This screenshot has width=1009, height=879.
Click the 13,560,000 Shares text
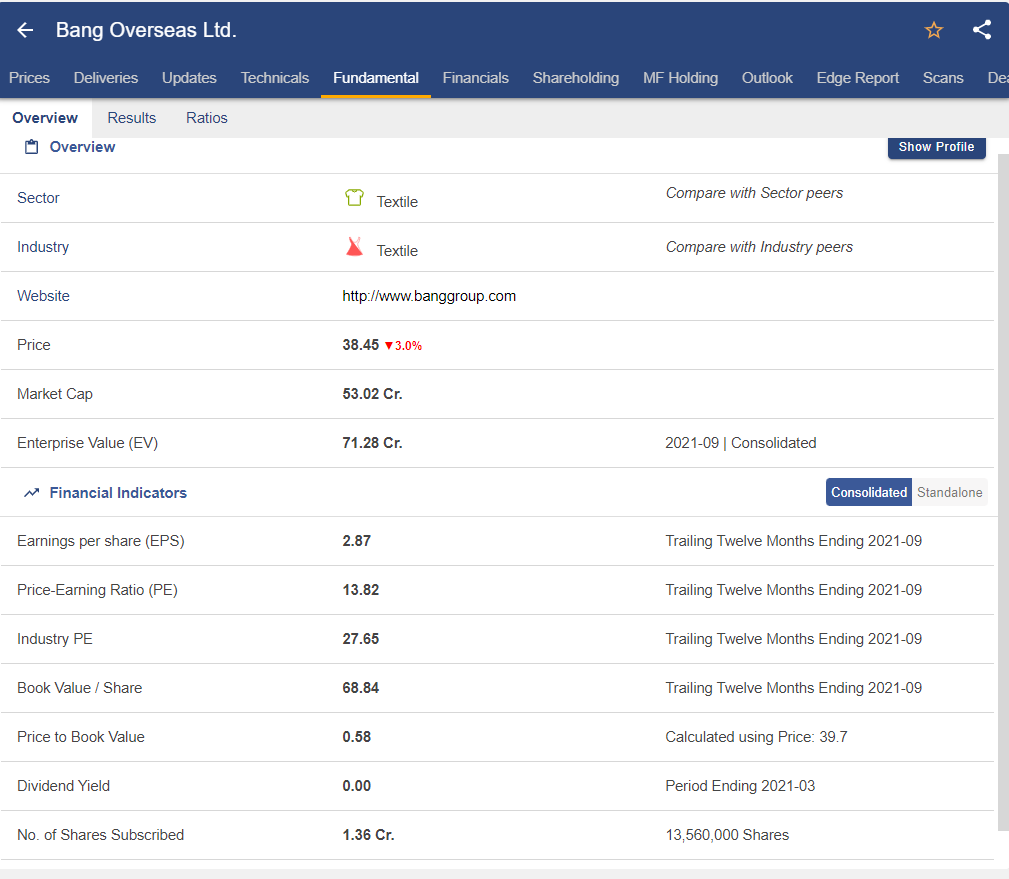(x=727, y=835)
